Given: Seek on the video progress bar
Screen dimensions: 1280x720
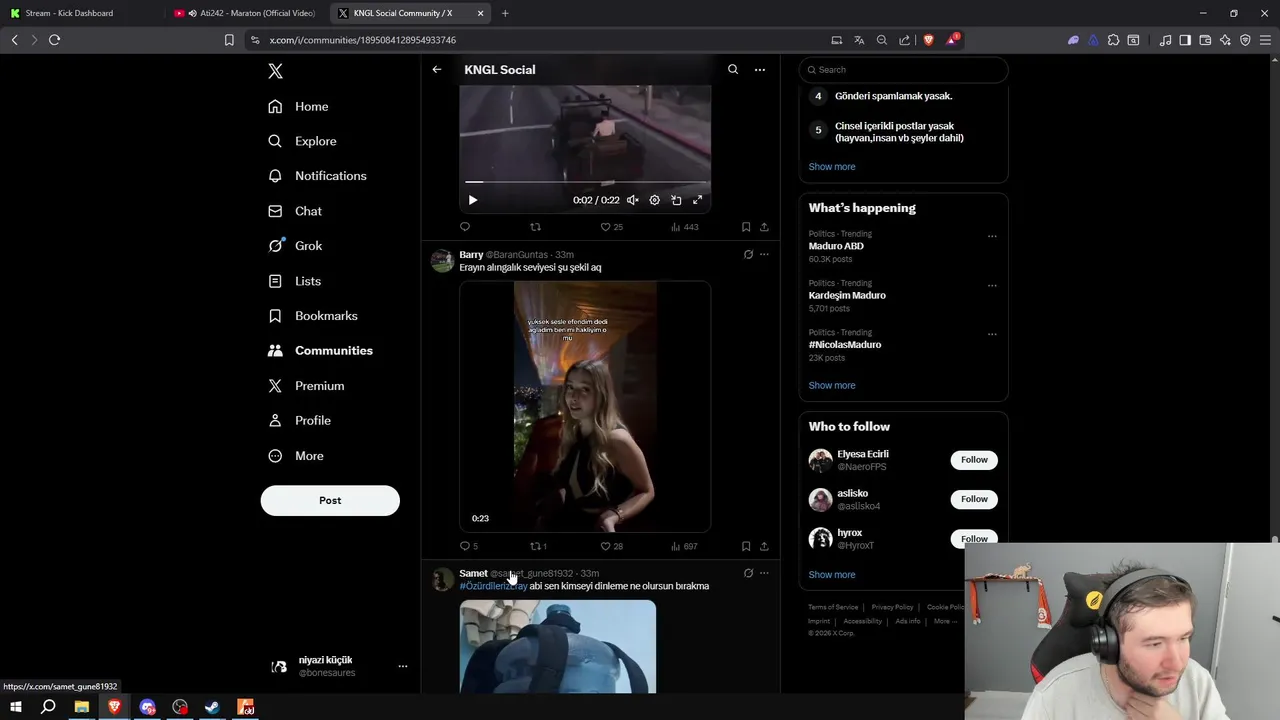Looking at the screenshot, I should 585,182.
